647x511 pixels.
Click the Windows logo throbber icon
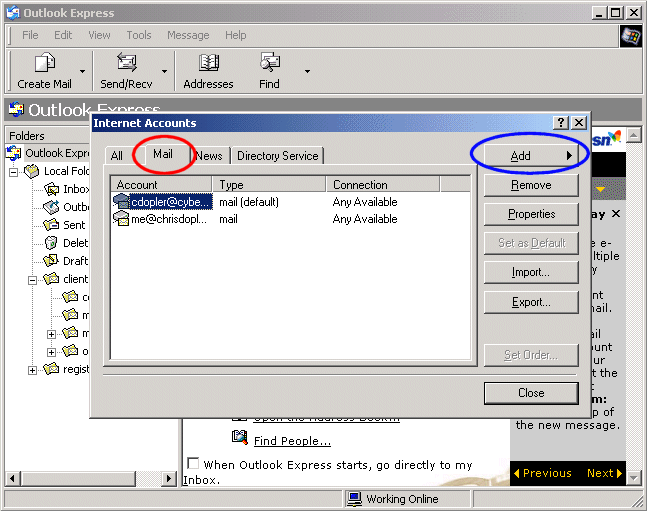pos(631,36)
